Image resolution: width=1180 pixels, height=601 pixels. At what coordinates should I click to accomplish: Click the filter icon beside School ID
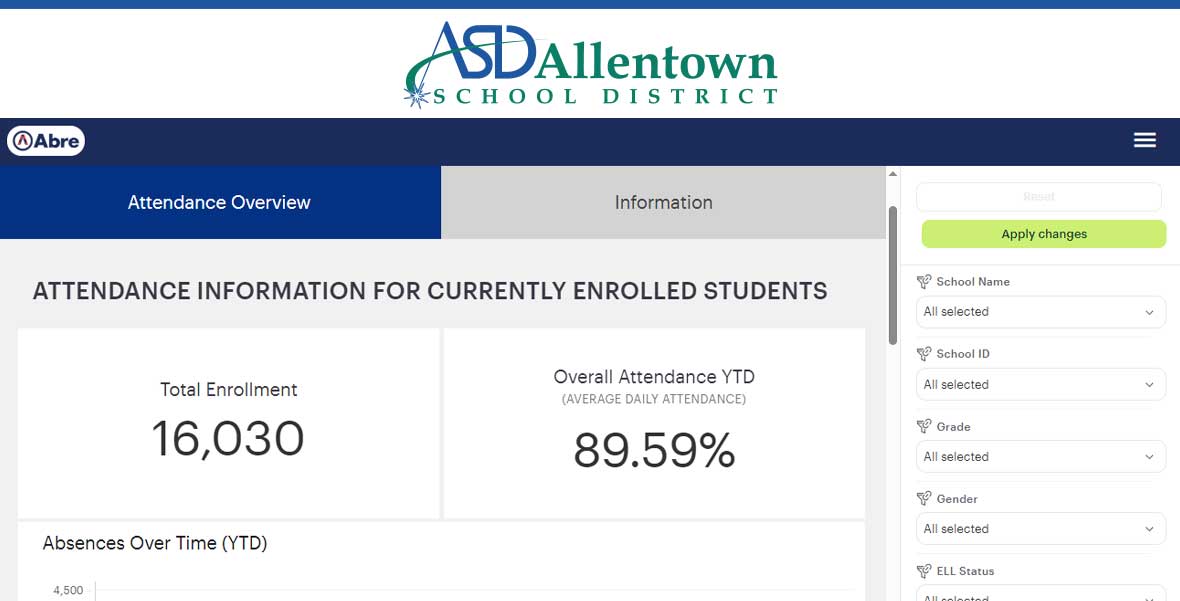click(x=924, y=354)
